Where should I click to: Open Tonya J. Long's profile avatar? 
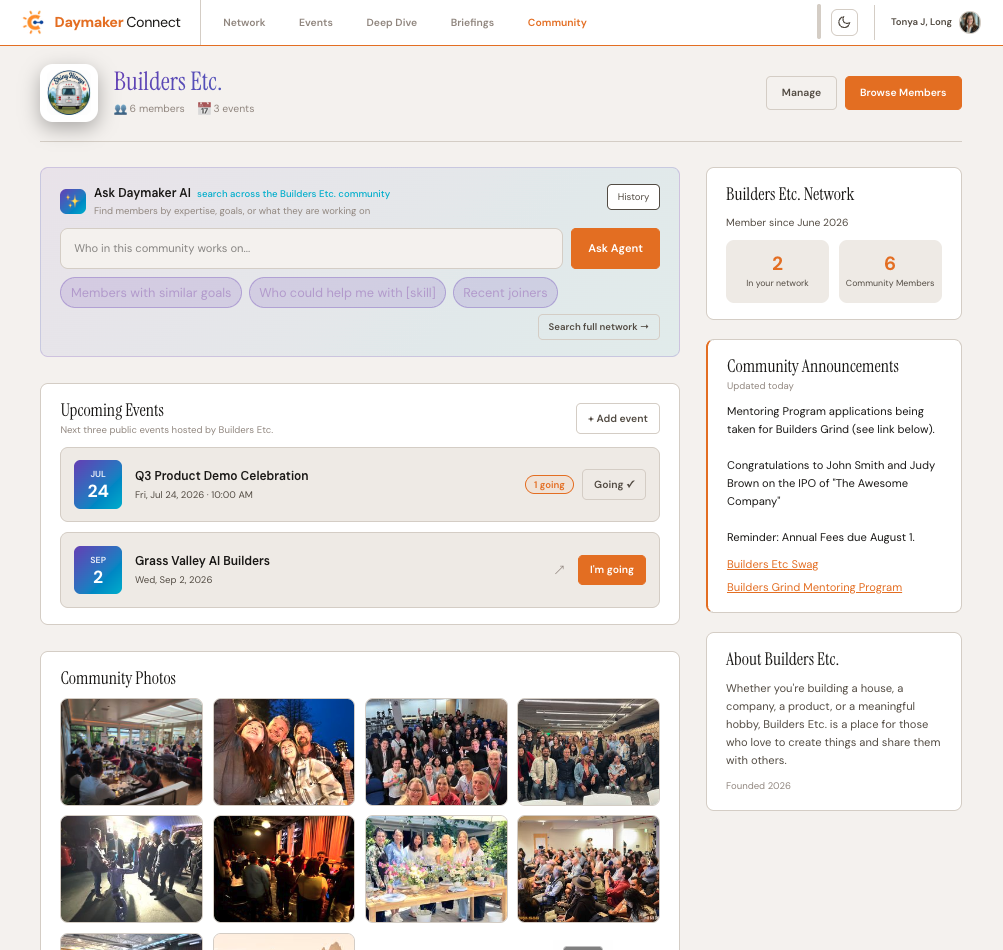[970, 22]
